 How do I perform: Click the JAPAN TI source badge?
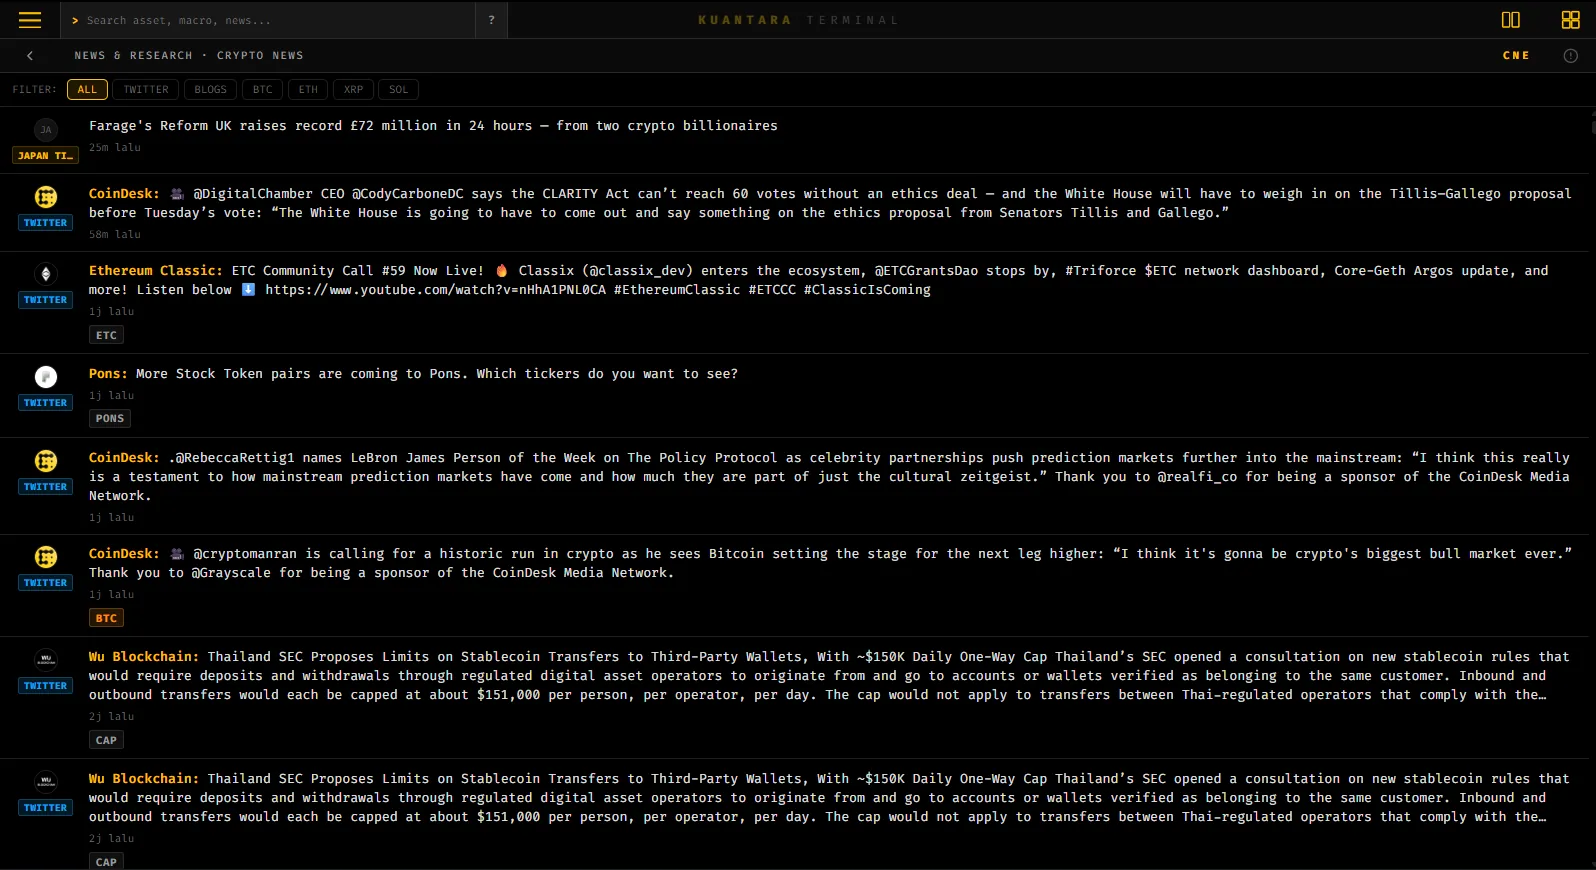(45, 155)
